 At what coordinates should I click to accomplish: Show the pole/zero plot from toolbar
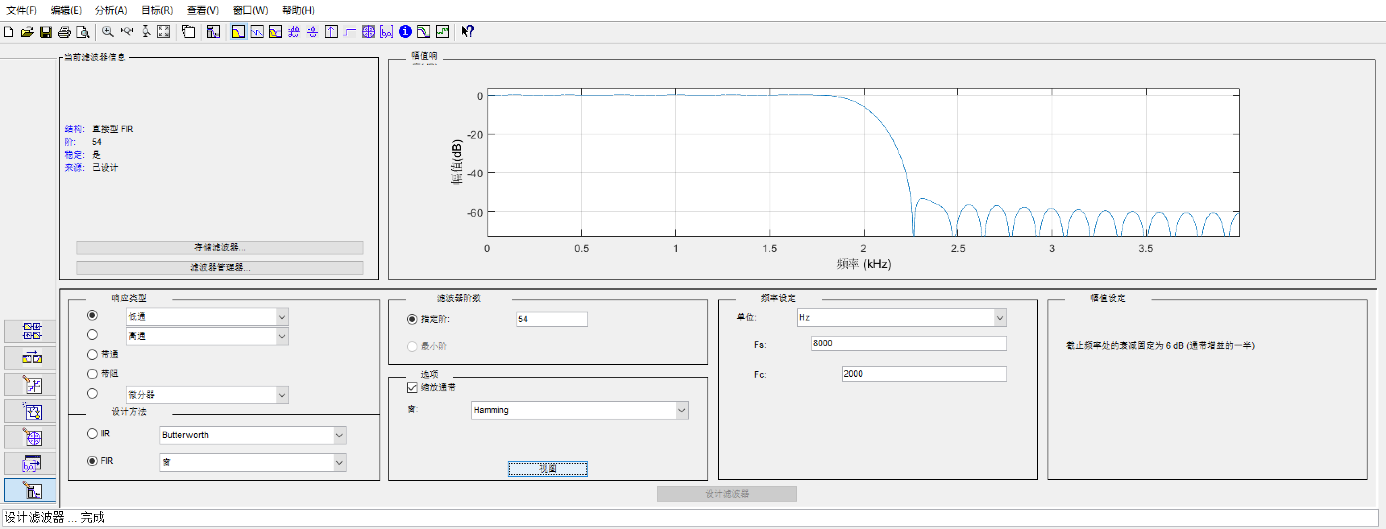[x=368, y=32]
